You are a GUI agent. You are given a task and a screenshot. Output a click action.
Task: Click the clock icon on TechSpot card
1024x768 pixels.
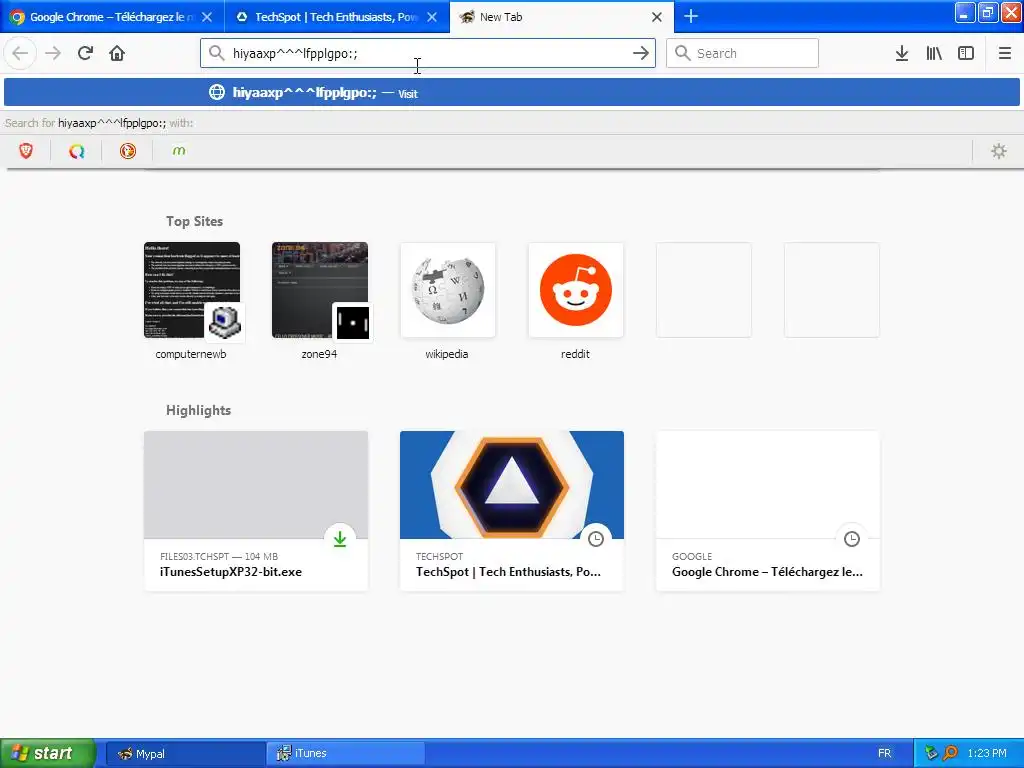[596, 539]
